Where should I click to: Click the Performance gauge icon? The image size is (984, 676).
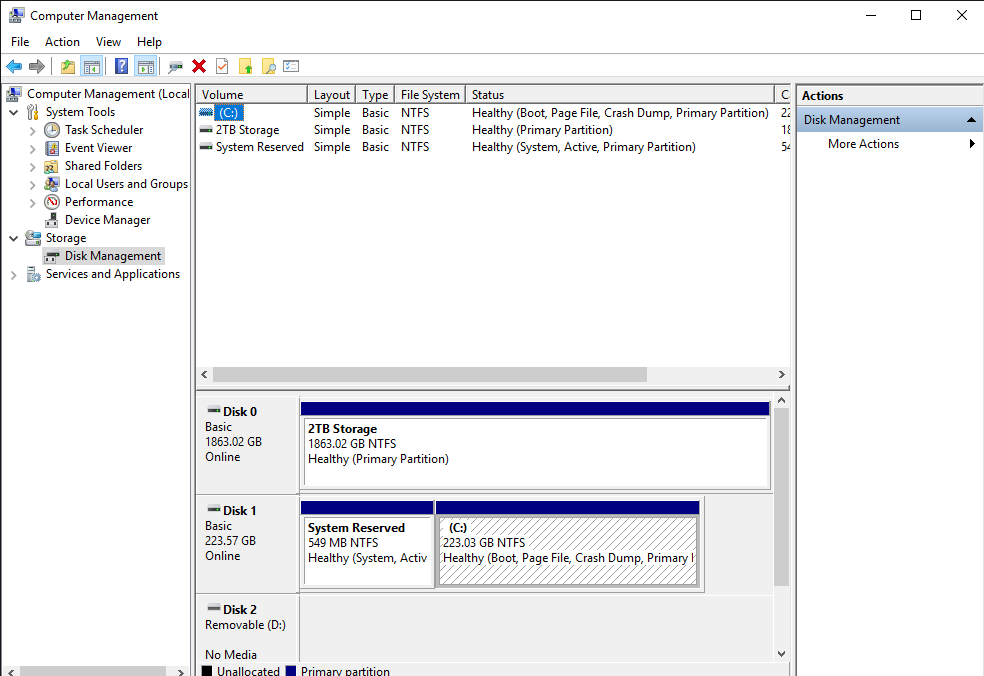click(52, 202)
